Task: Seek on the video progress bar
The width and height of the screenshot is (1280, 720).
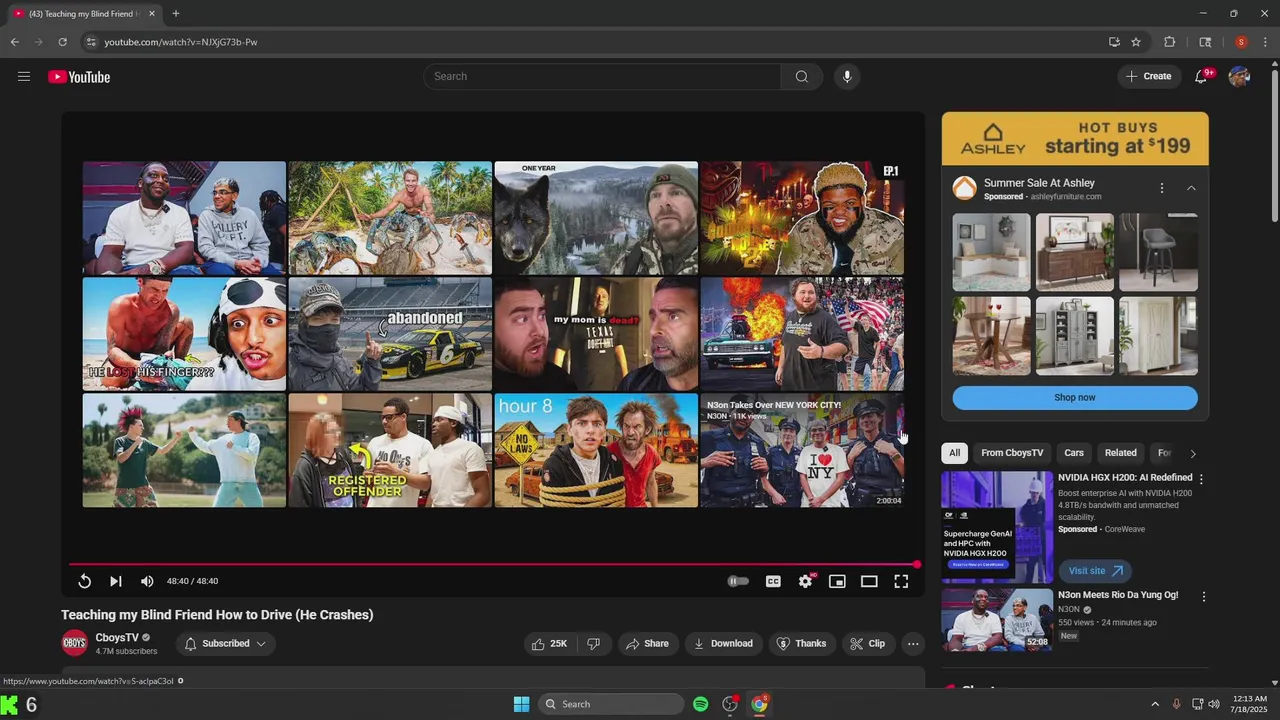Action: (x=493, y=565)
